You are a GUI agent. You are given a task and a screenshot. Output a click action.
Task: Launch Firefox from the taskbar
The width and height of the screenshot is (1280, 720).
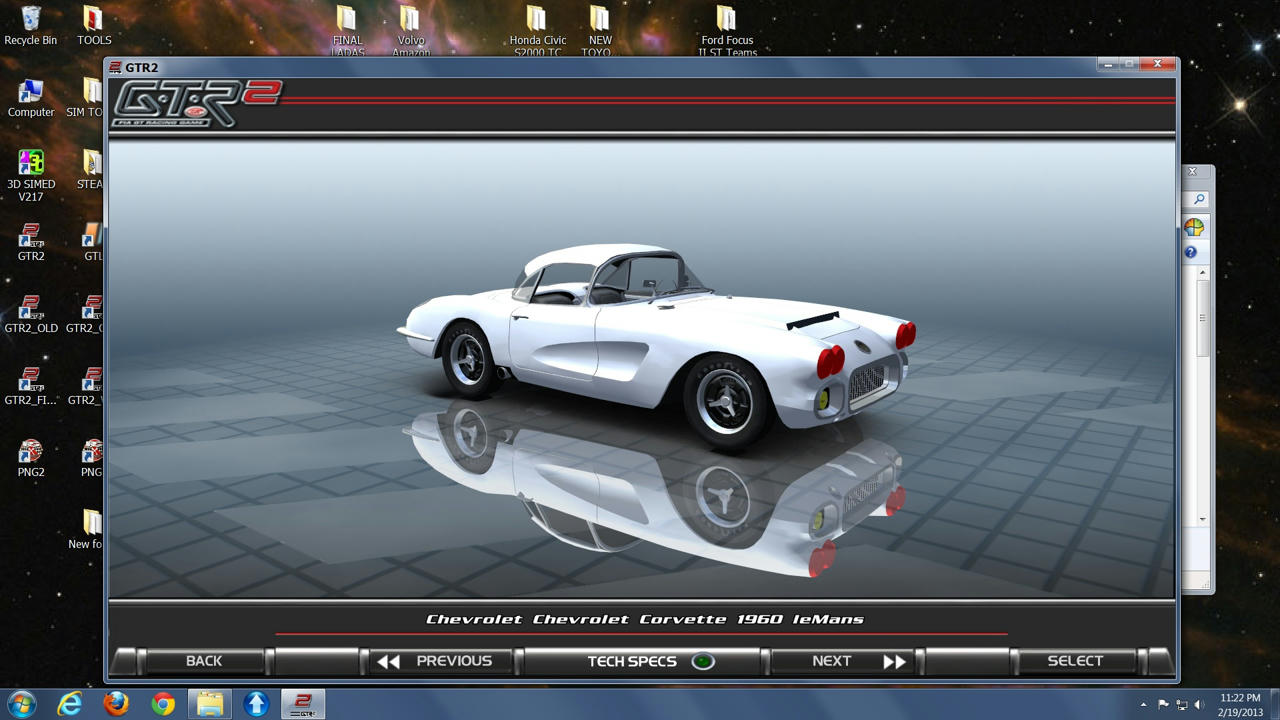point(116,704)
